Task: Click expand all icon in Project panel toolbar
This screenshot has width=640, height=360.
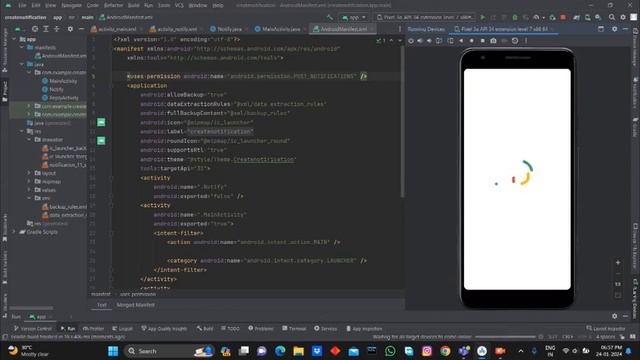Action: [x=46, y=29]
